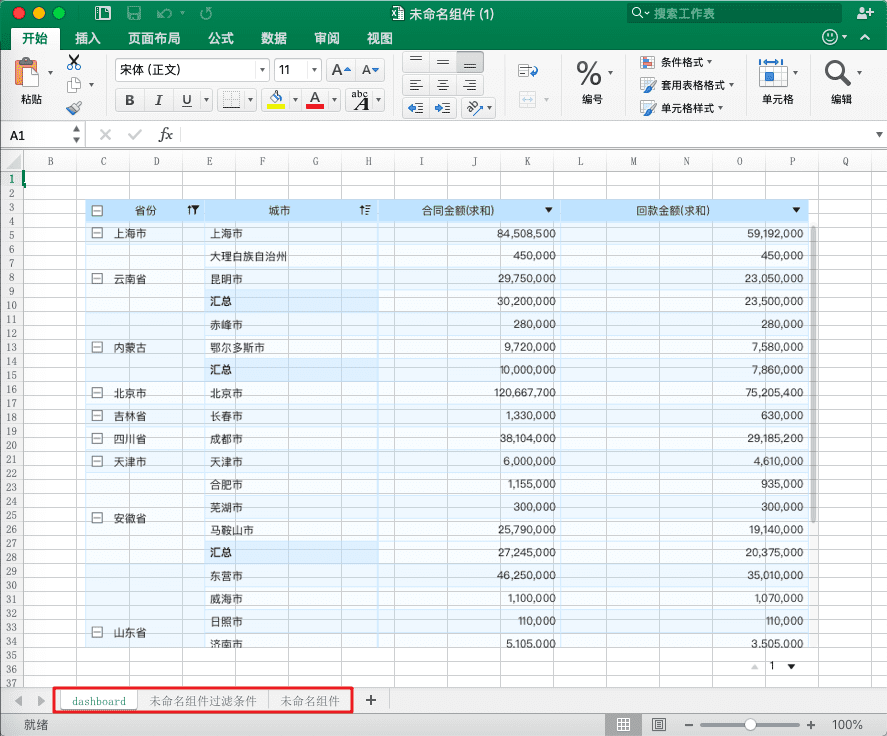Add a new sheet with plus icon

(x=371, y=700)
